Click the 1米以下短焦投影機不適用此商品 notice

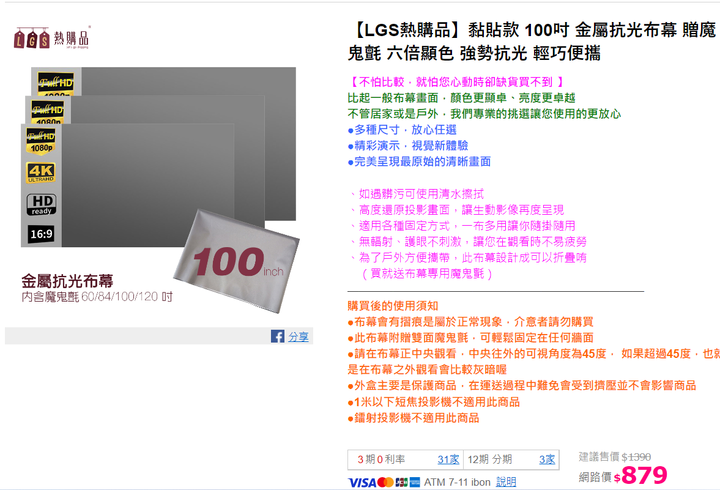point(433,402)
